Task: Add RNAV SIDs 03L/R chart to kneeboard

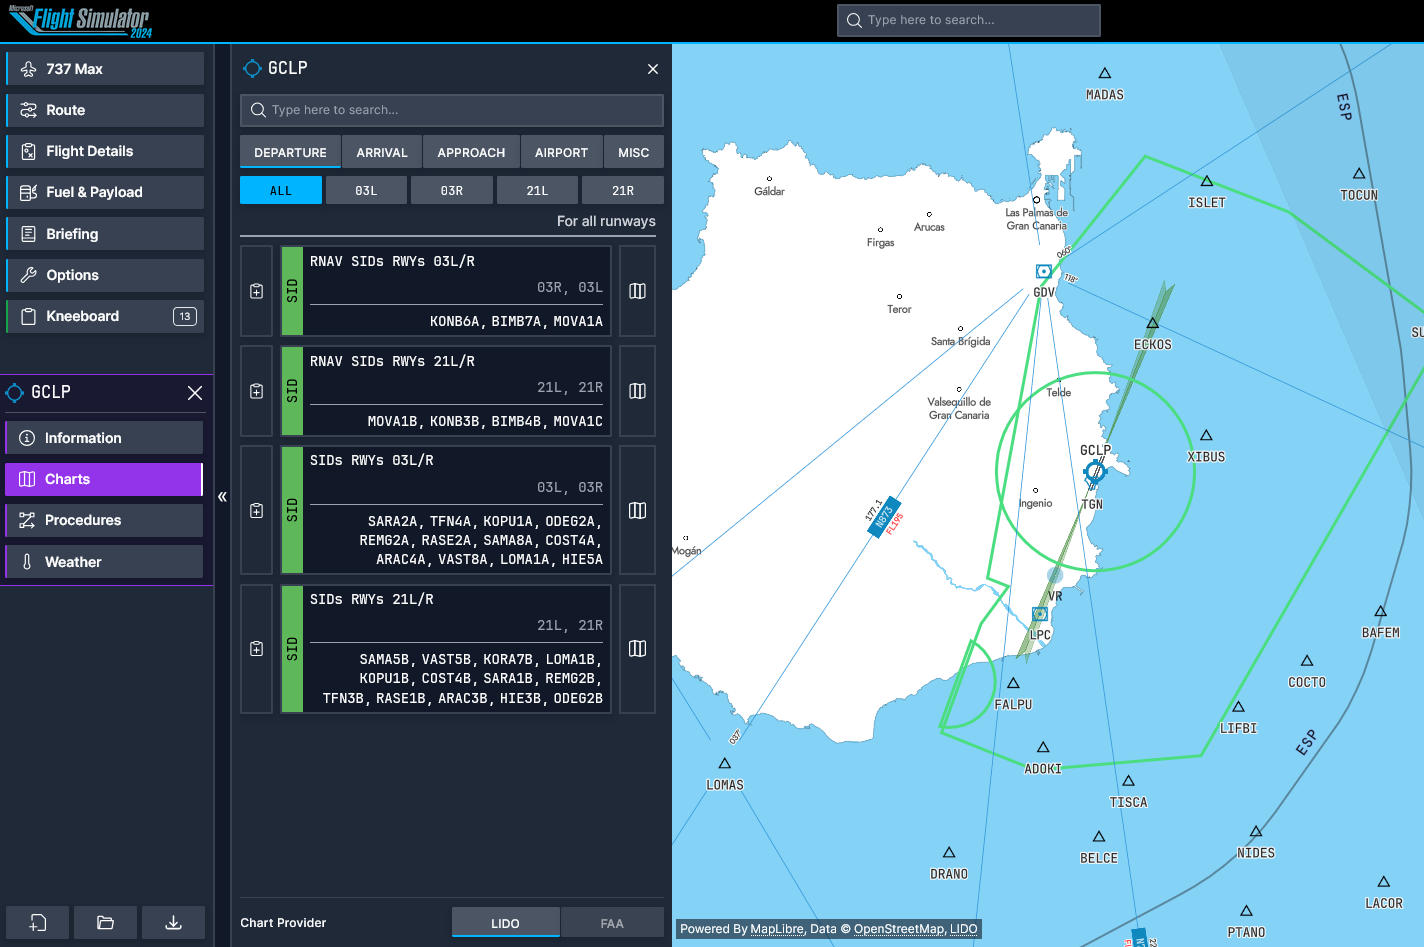Action: coord(257,291)
